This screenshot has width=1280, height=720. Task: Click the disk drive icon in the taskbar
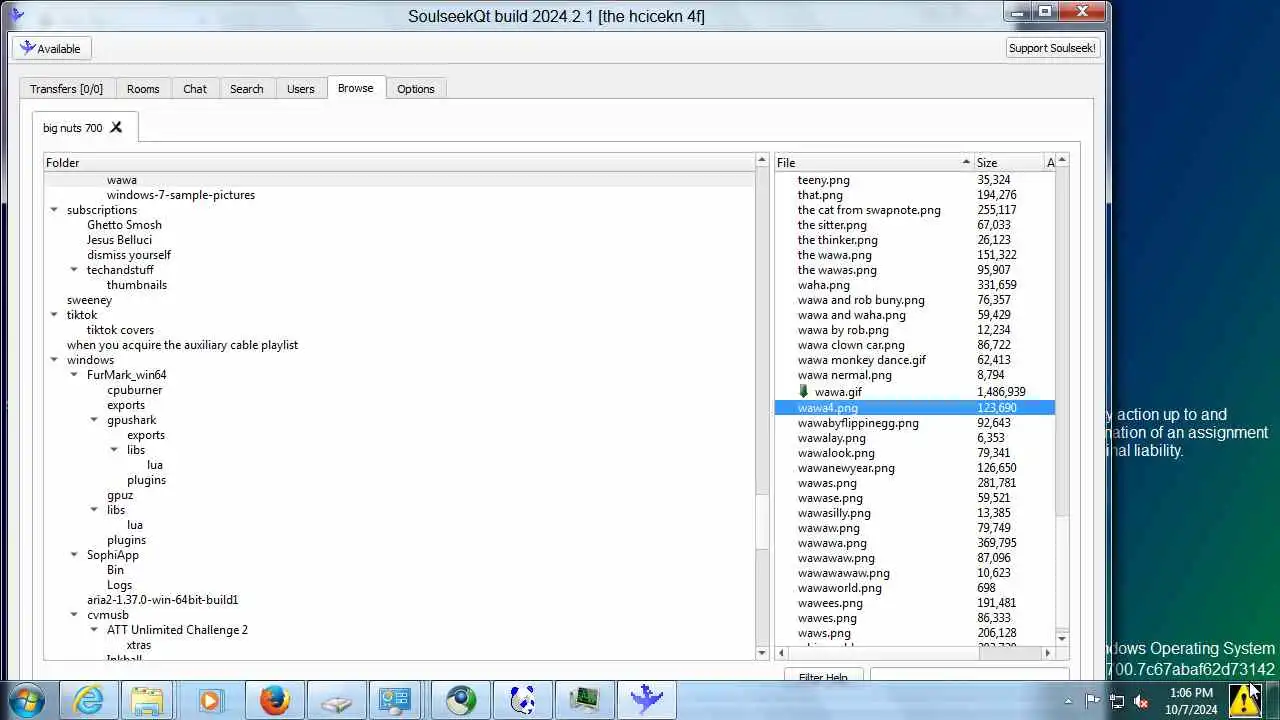click(x=337, y=700)
